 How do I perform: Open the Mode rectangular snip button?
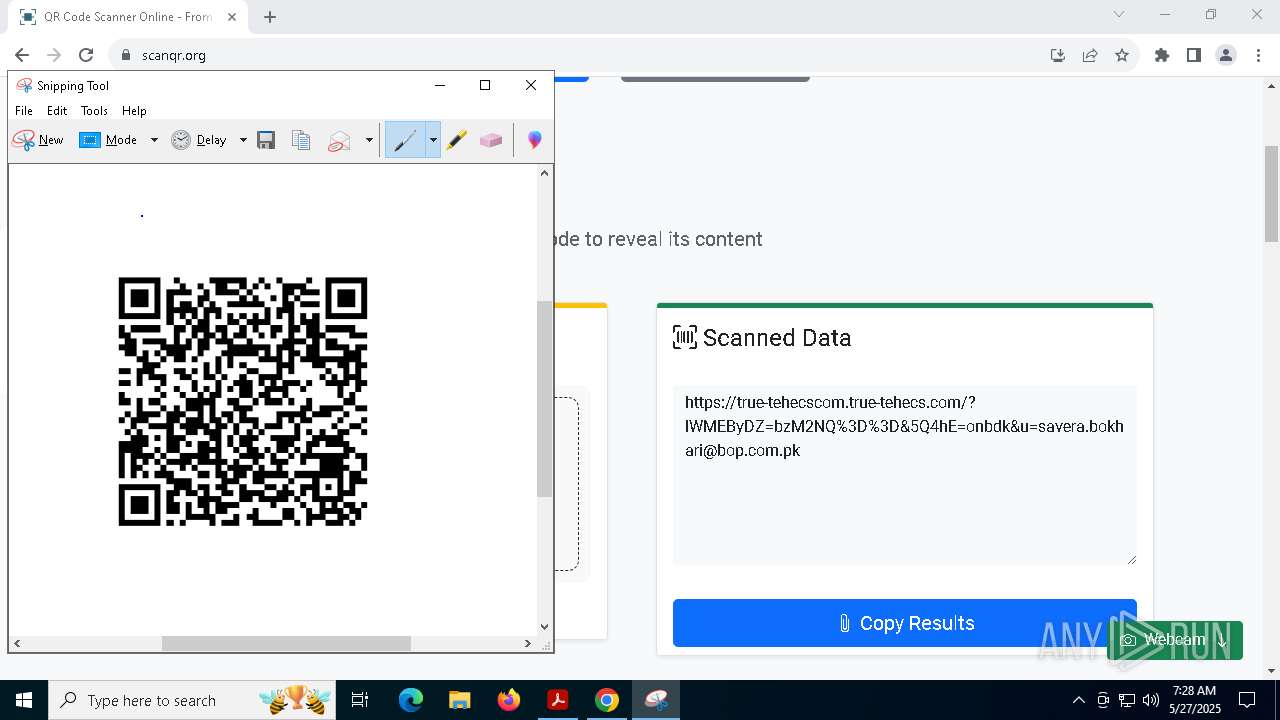coord(108,140)
